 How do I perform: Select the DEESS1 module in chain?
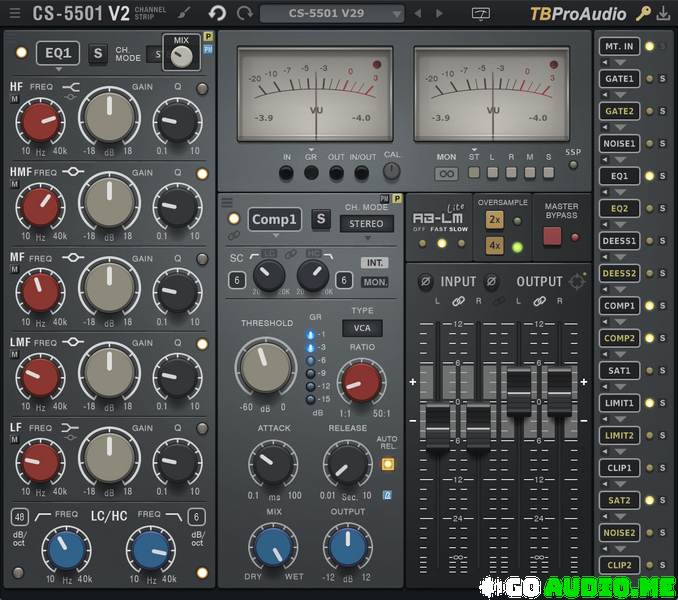619,241
